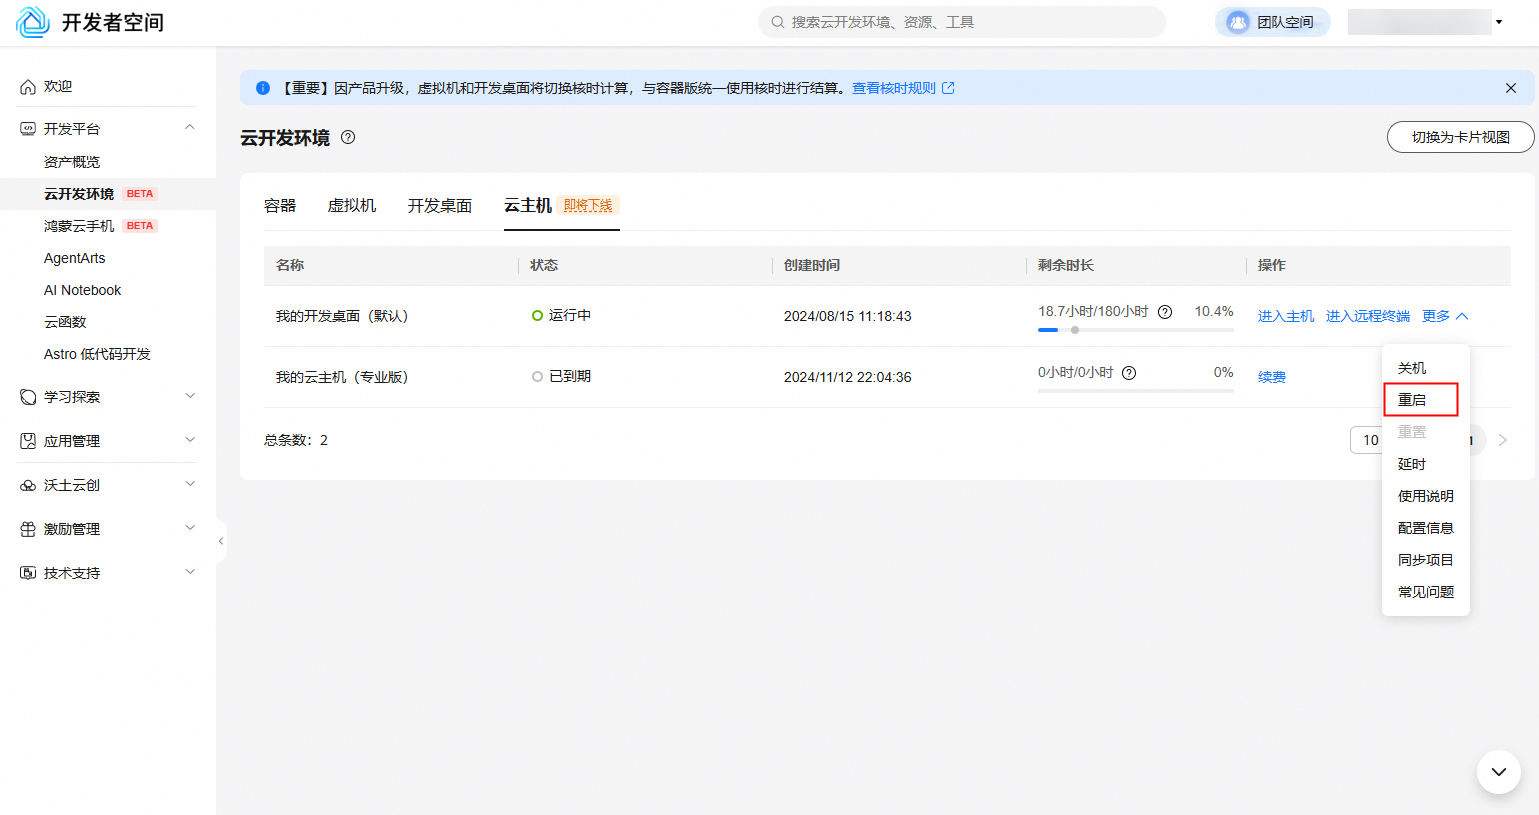Click the 团队空间 button
This screenshot has height=815, width=1539.
[1273, 22]
